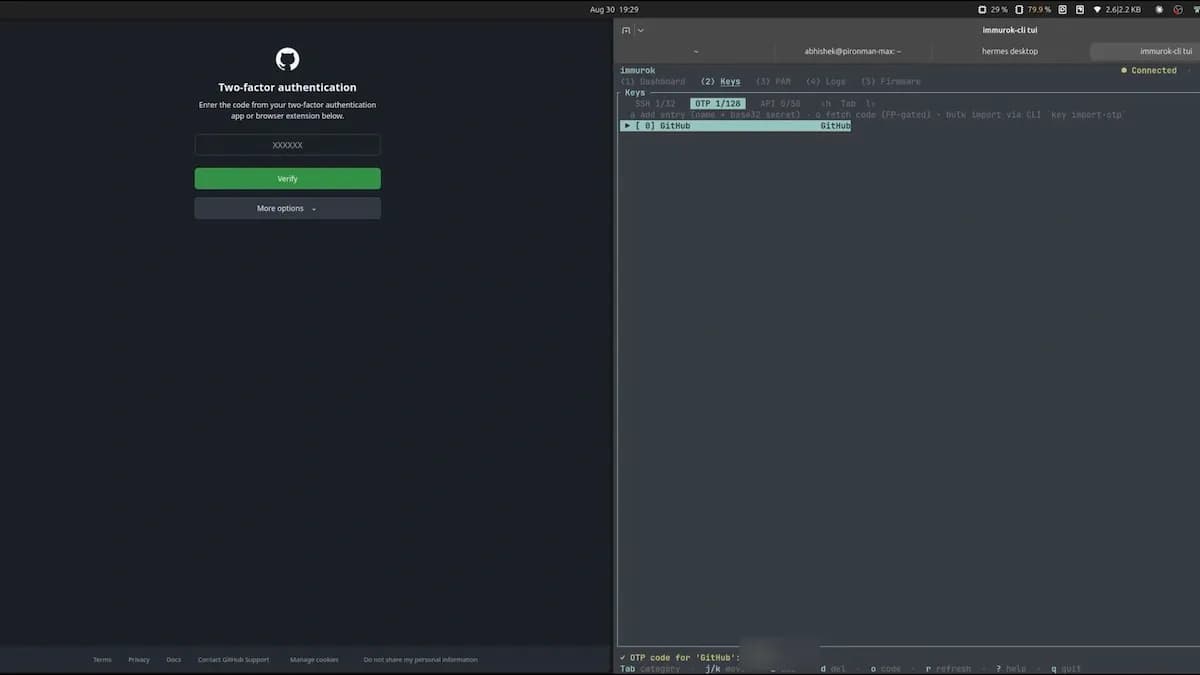Select the (2) Keys TUI tab
Viewport: 1200px width, 675px height.
[721, 81]
